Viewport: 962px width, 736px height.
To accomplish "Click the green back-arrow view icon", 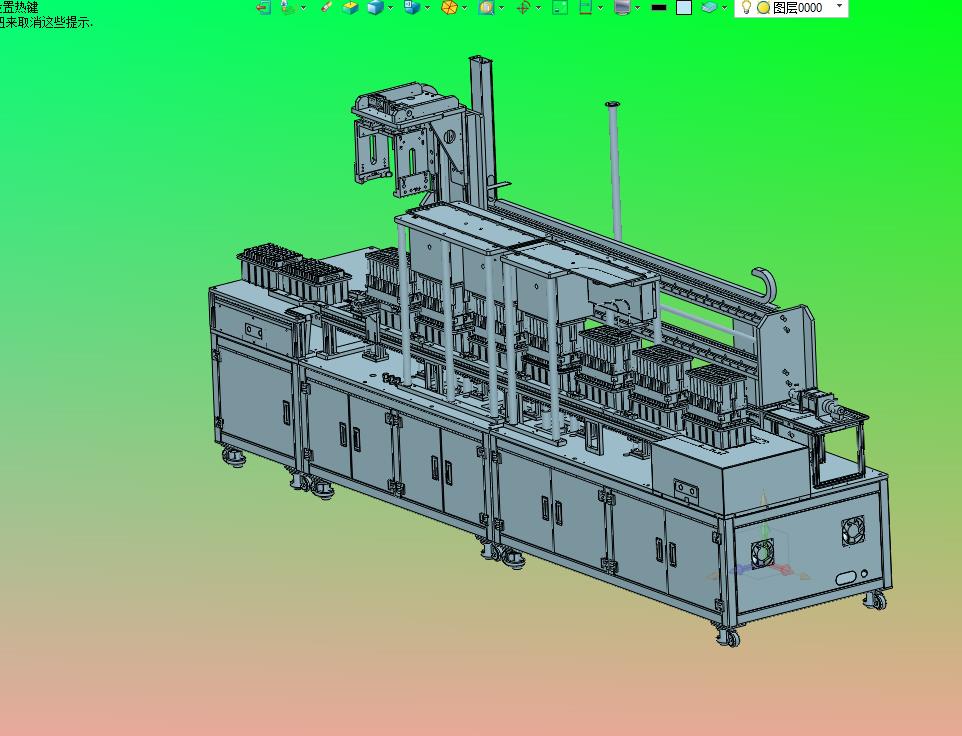I will point(264,7).
